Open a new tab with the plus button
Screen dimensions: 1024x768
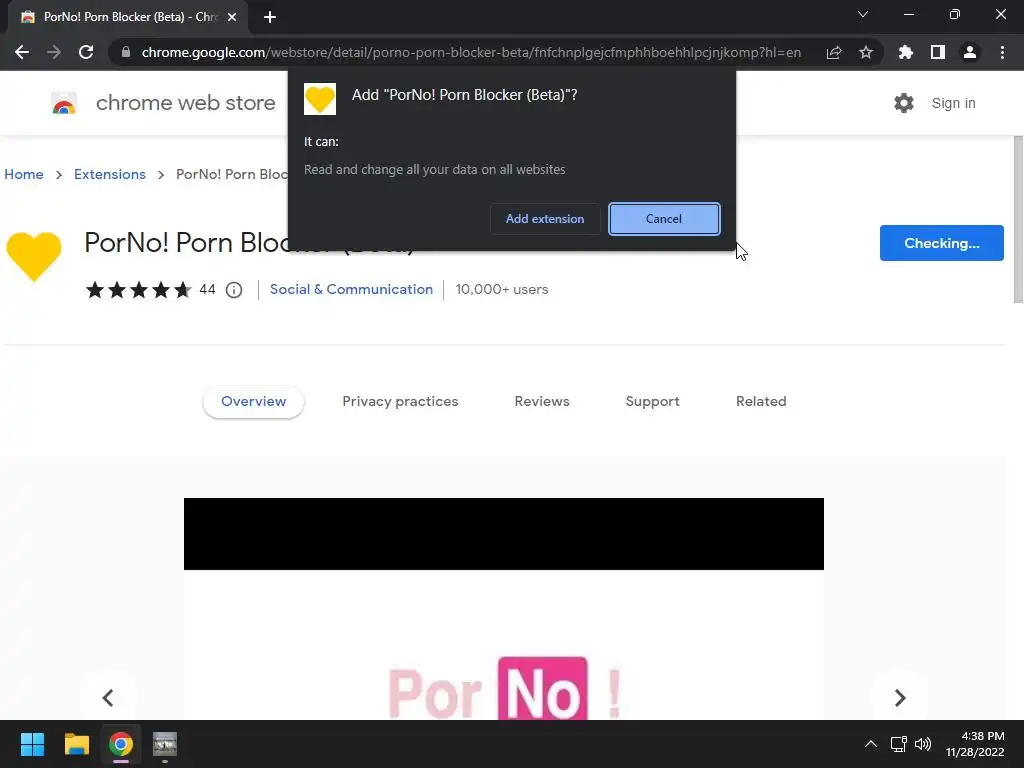(270, 17)
